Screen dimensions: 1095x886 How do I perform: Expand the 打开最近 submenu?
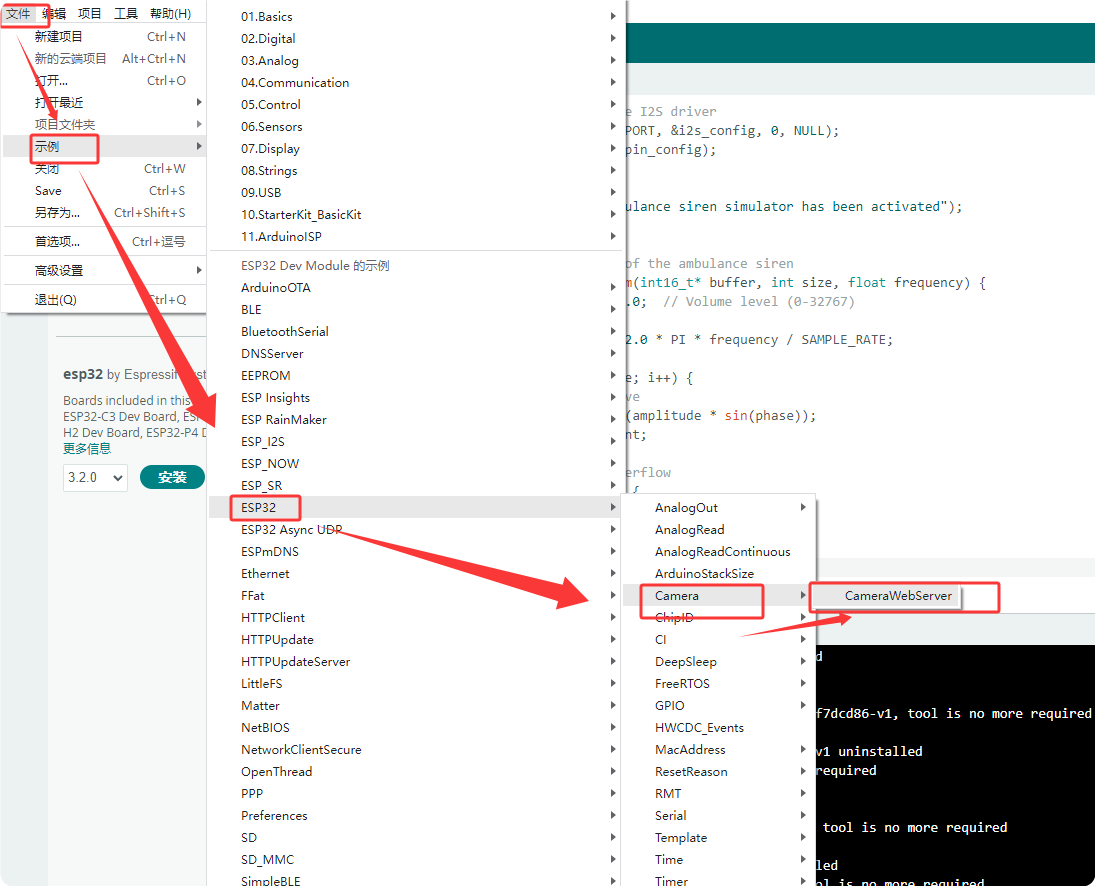click(x=105, y=103)
